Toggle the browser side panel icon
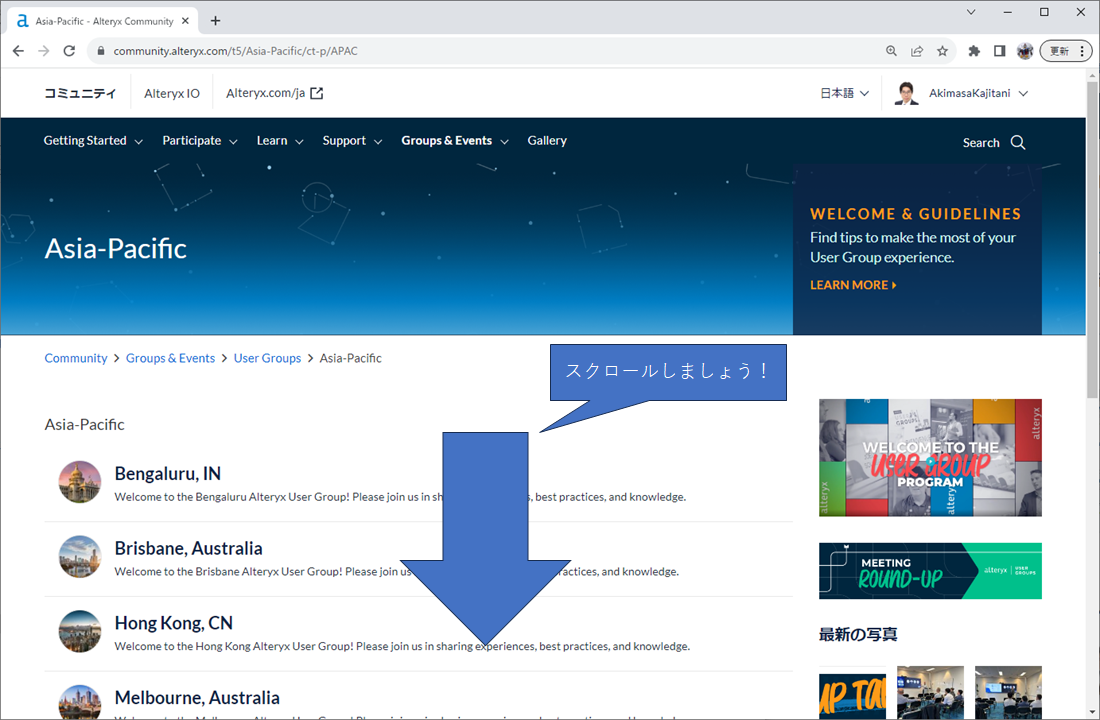The height and width of the screenshot is (720, 1100). (x=999, y=51)
